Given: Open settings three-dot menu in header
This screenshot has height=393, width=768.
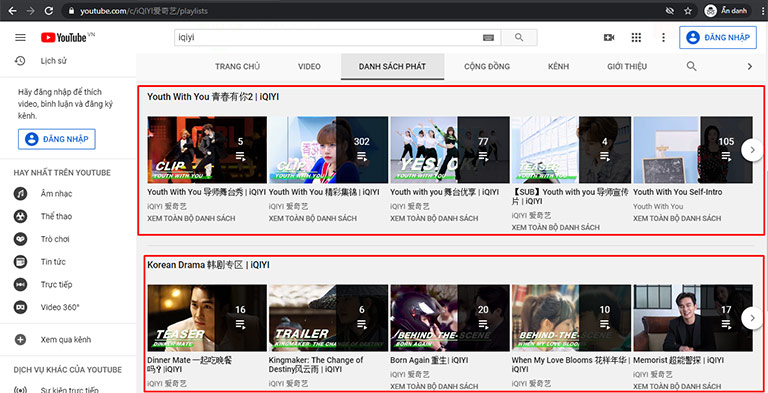Looking at the screenshot, I should 664,37.
